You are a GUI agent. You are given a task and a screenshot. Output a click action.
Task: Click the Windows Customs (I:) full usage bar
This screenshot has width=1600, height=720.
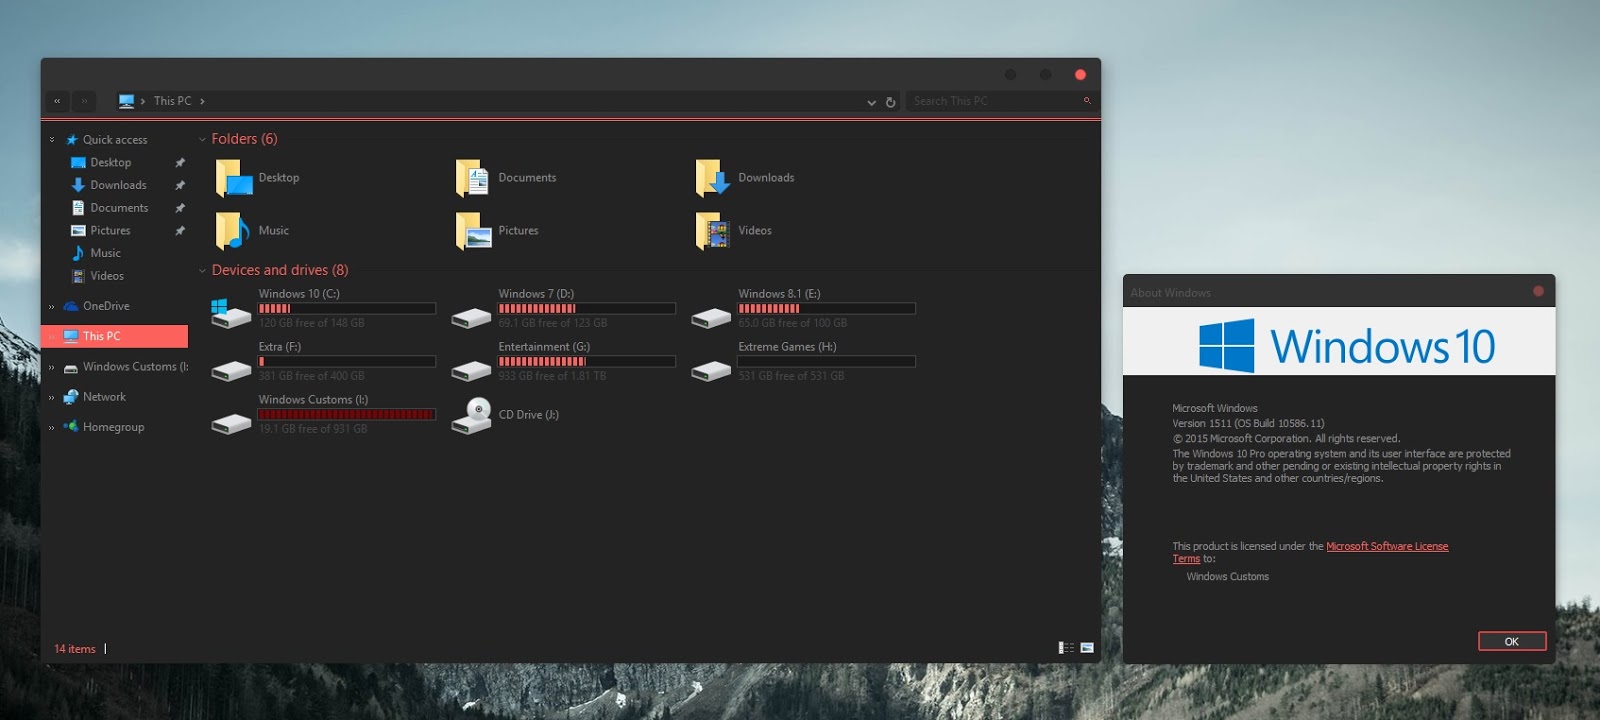point(347,414)
